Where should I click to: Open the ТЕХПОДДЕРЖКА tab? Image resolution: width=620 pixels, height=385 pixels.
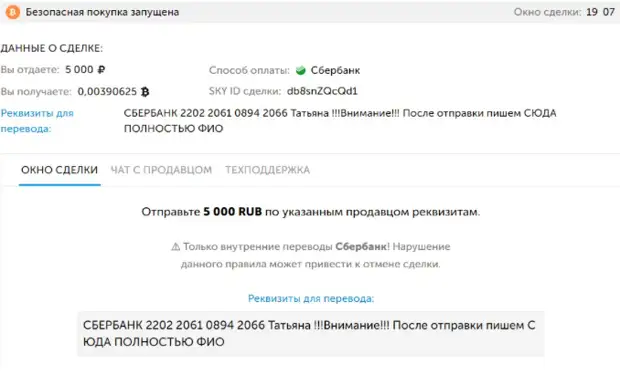[268, 170]
